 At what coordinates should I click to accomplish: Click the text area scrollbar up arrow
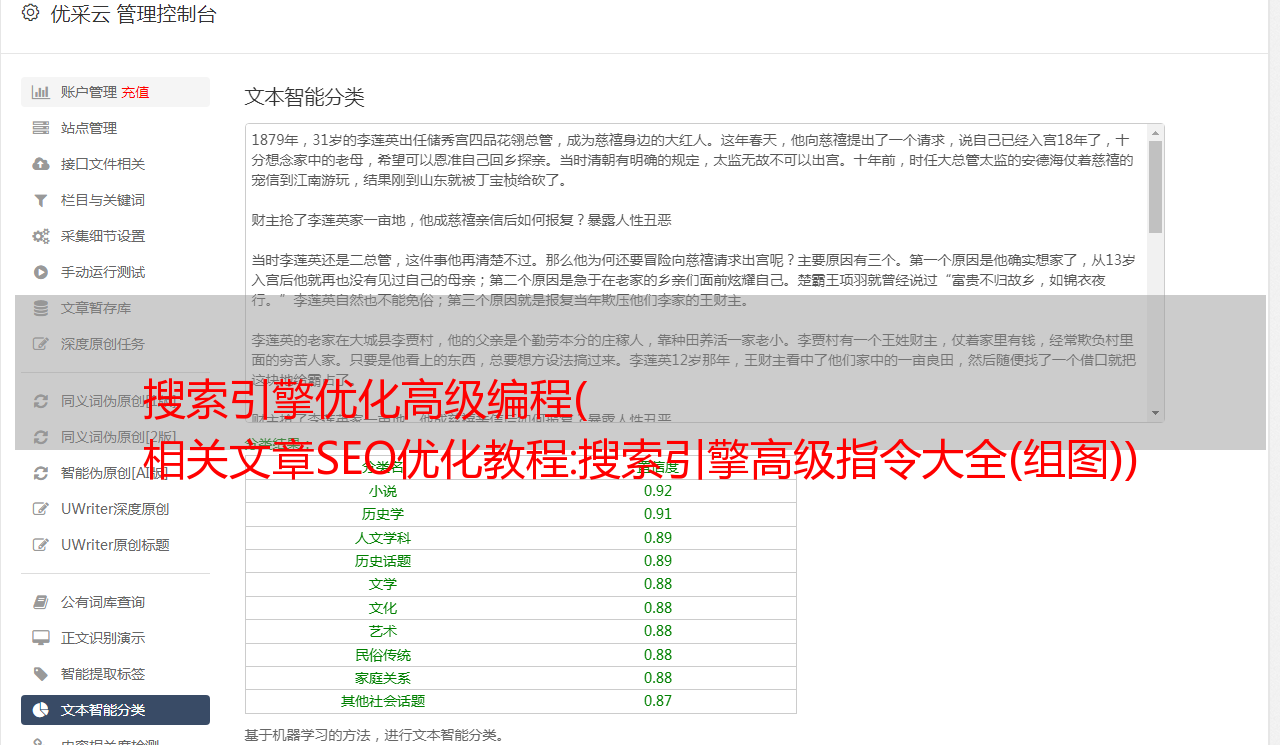click(1156, 132)
